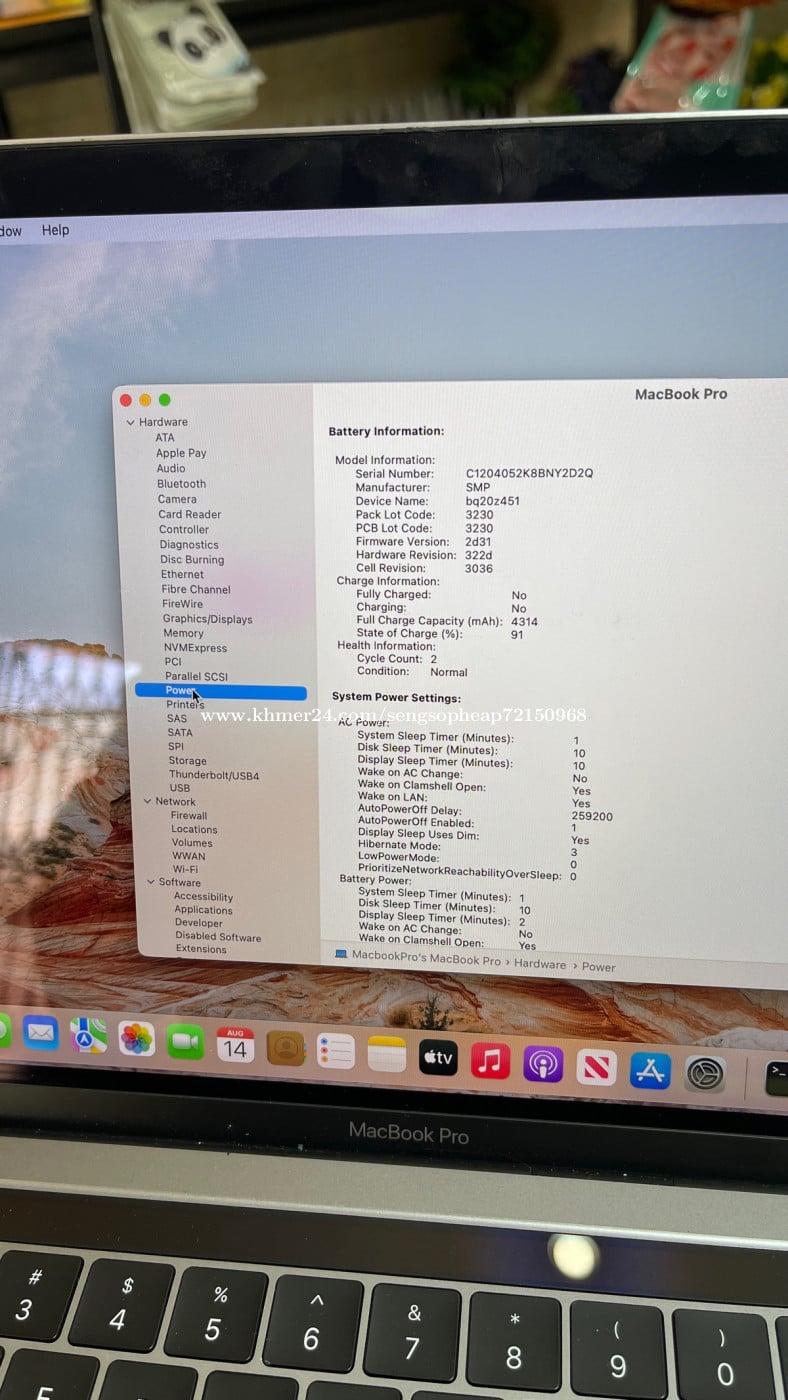Collapse the Hardware section chevron

click(130, 423)
